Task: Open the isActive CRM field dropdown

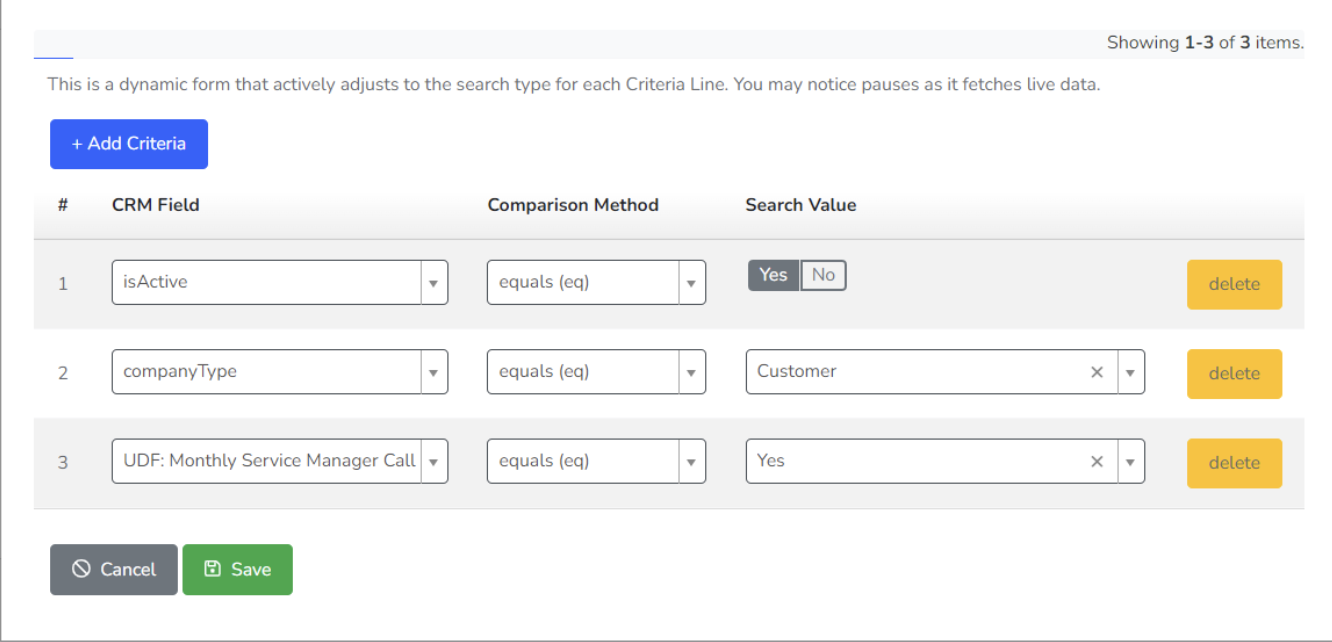Action: (433, 283)
